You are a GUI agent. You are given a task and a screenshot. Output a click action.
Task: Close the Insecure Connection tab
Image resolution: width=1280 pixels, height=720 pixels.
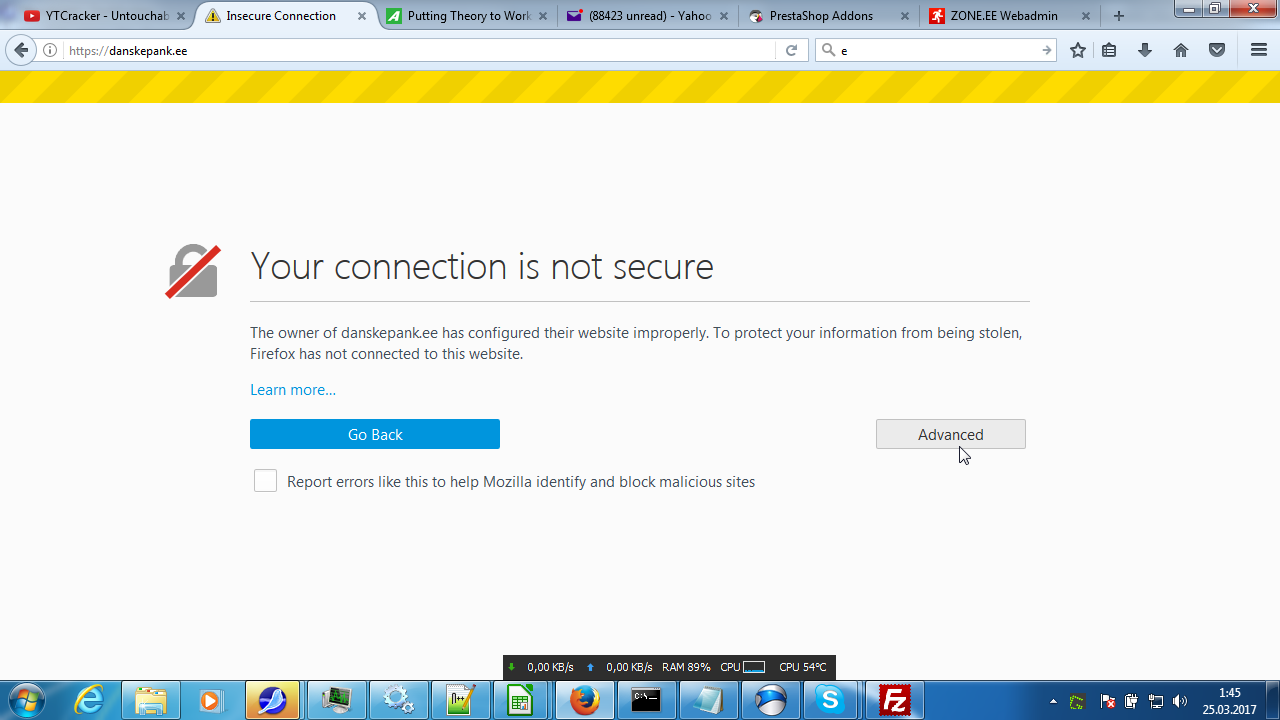362,16
